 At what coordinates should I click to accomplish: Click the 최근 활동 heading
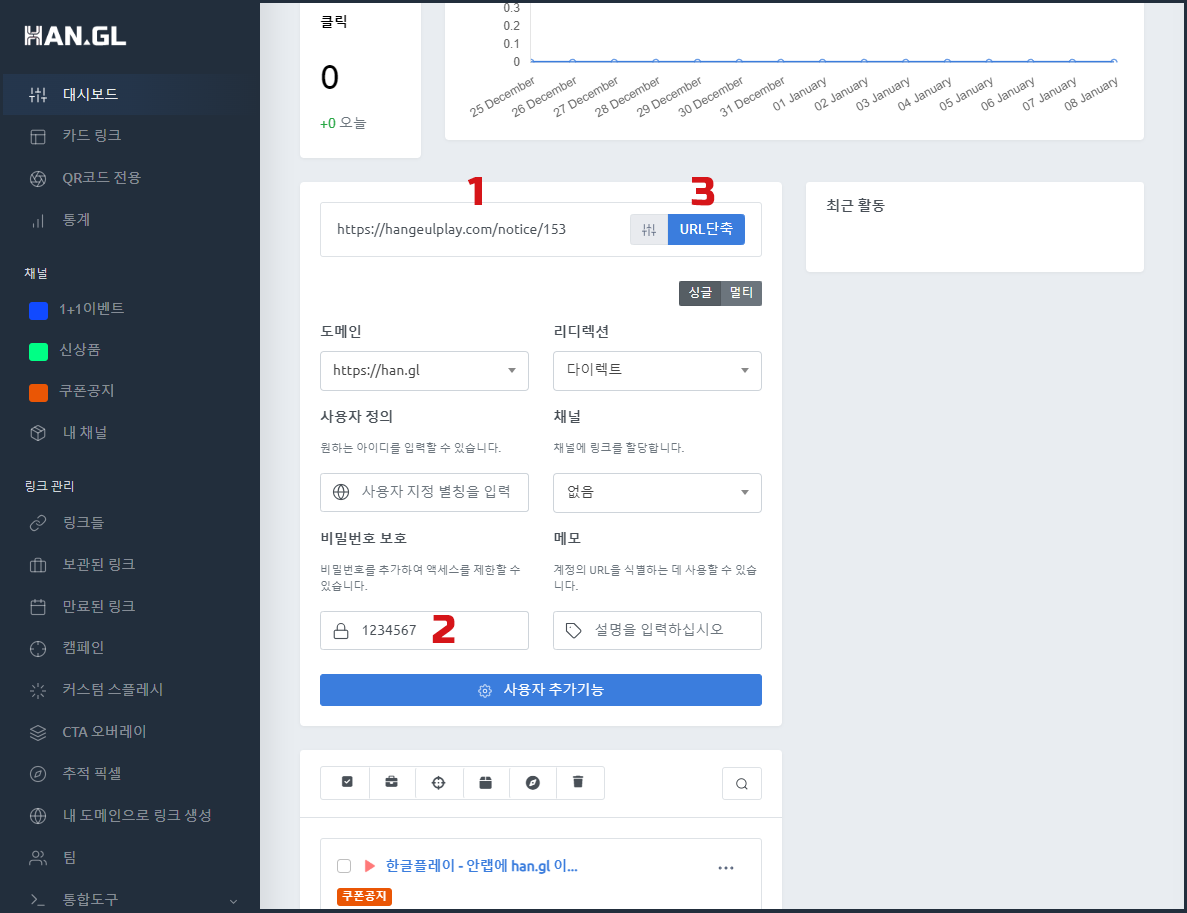point(855,205)
